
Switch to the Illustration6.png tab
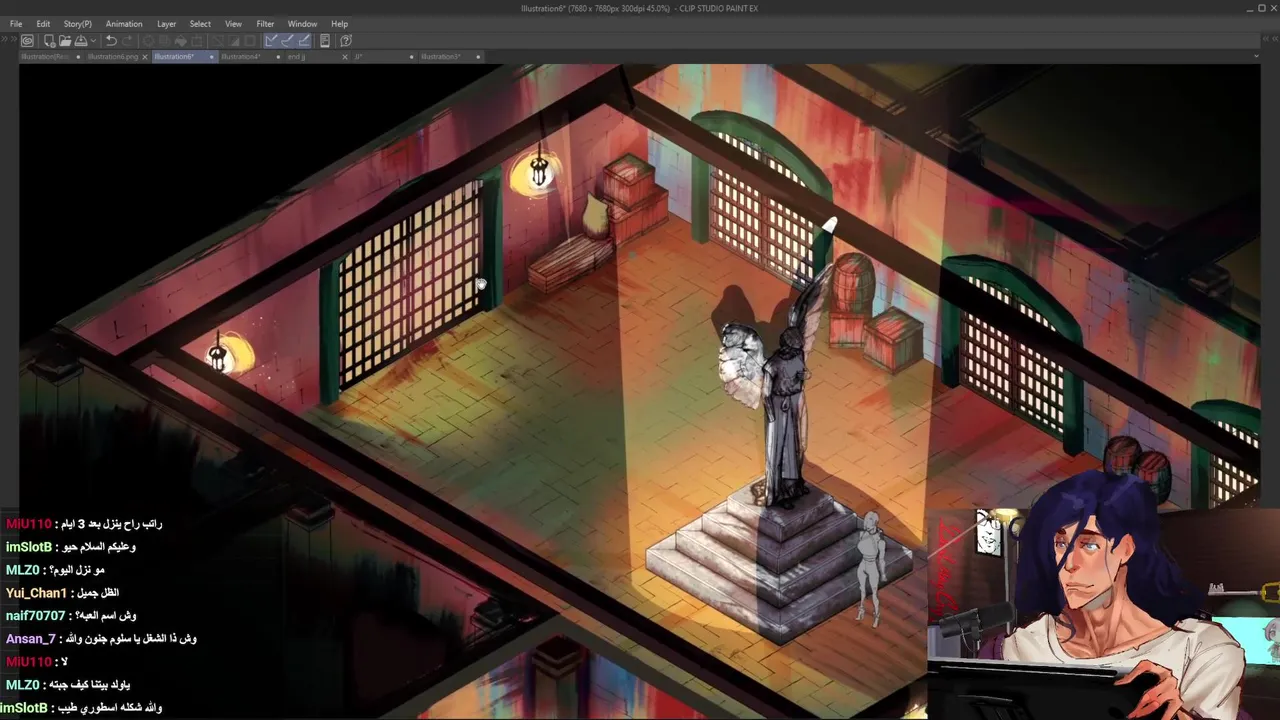(x=113, y=57)
